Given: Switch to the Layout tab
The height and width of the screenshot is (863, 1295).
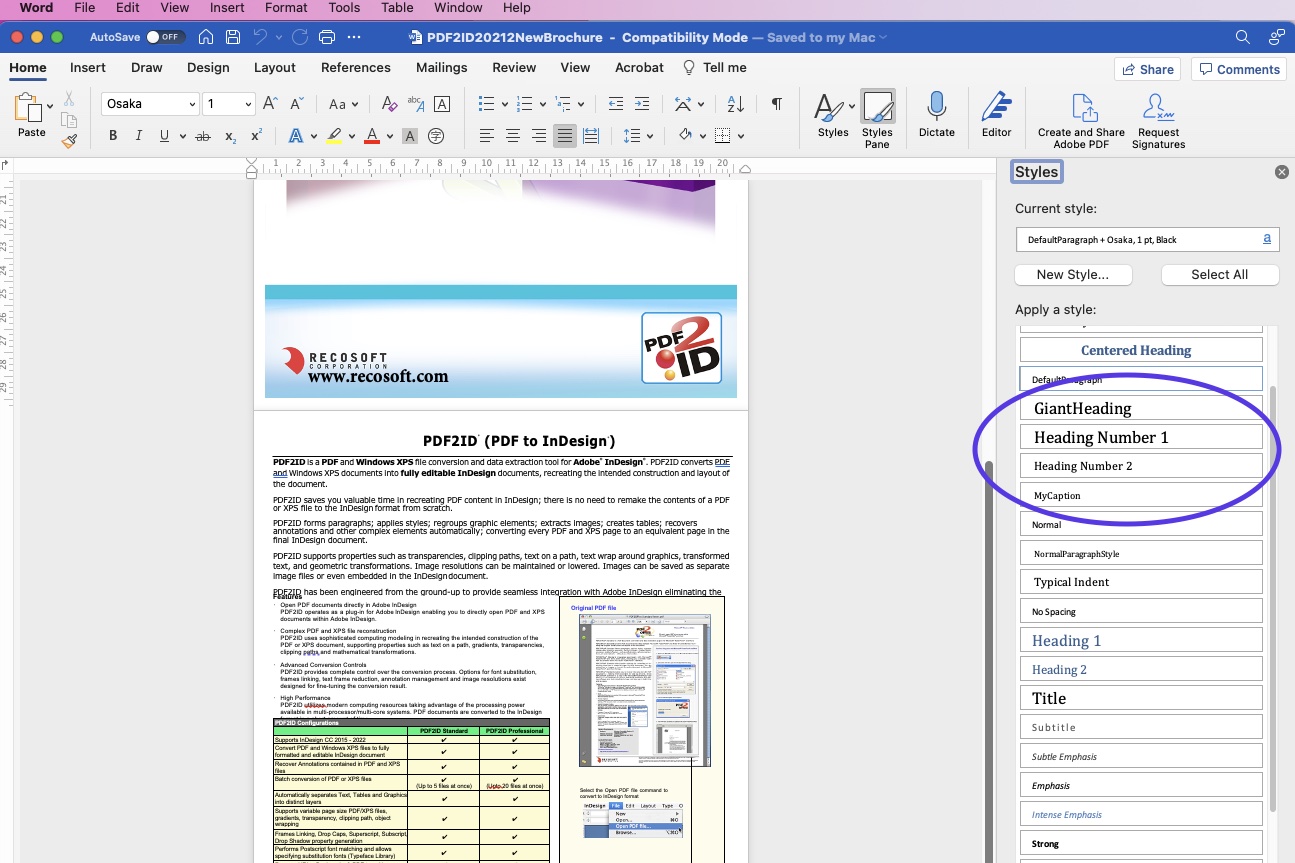Looking at the screenshot, I should point(275,67).
